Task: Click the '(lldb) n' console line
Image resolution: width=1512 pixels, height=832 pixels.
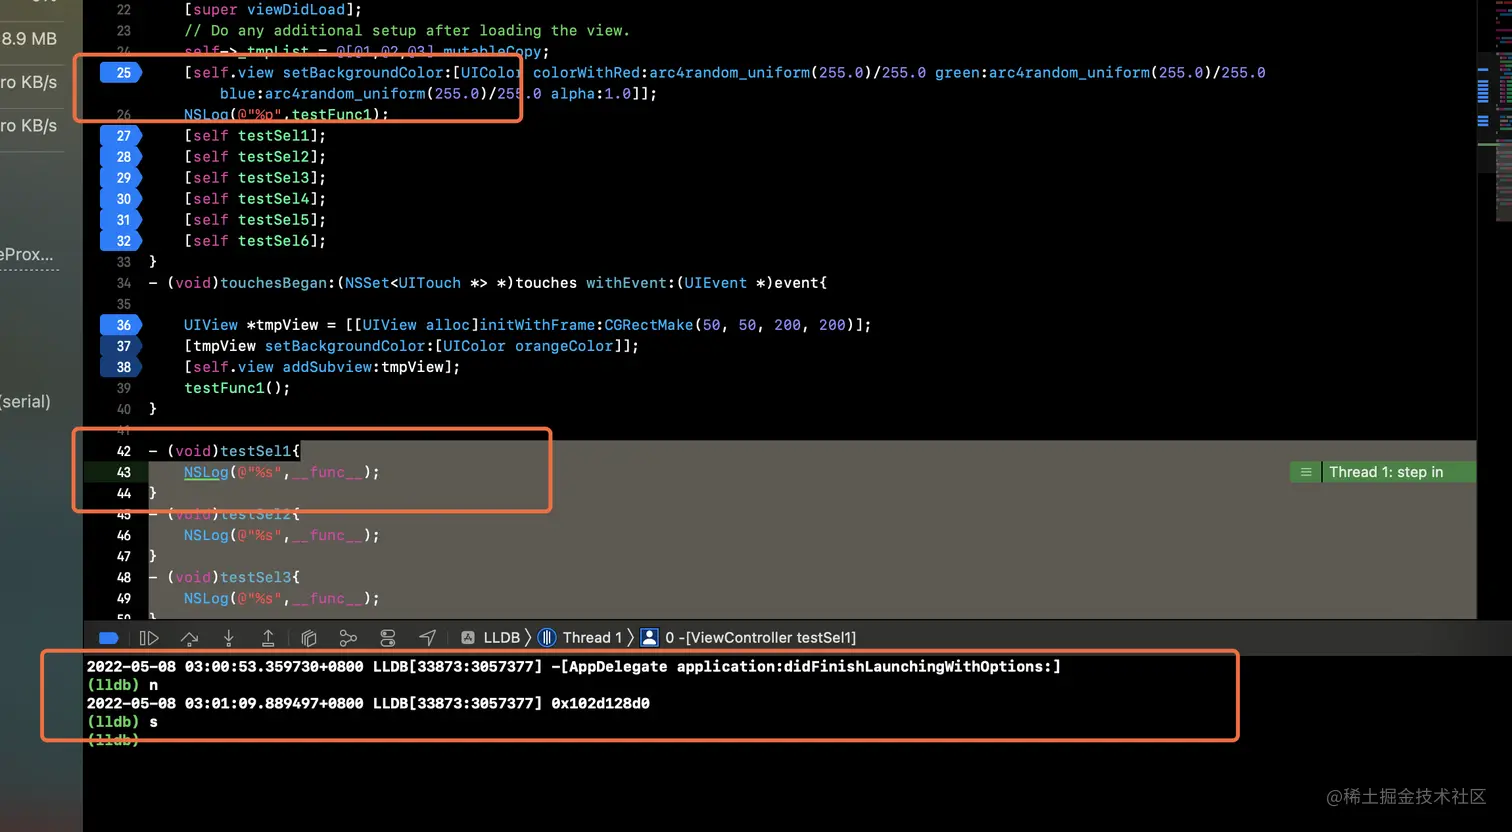Action: tap(122, 685)
